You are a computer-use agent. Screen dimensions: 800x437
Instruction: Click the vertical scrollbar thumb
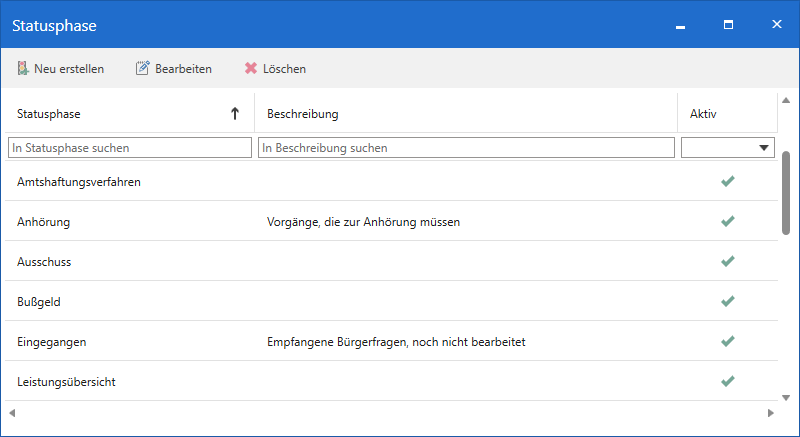(786, 193)
